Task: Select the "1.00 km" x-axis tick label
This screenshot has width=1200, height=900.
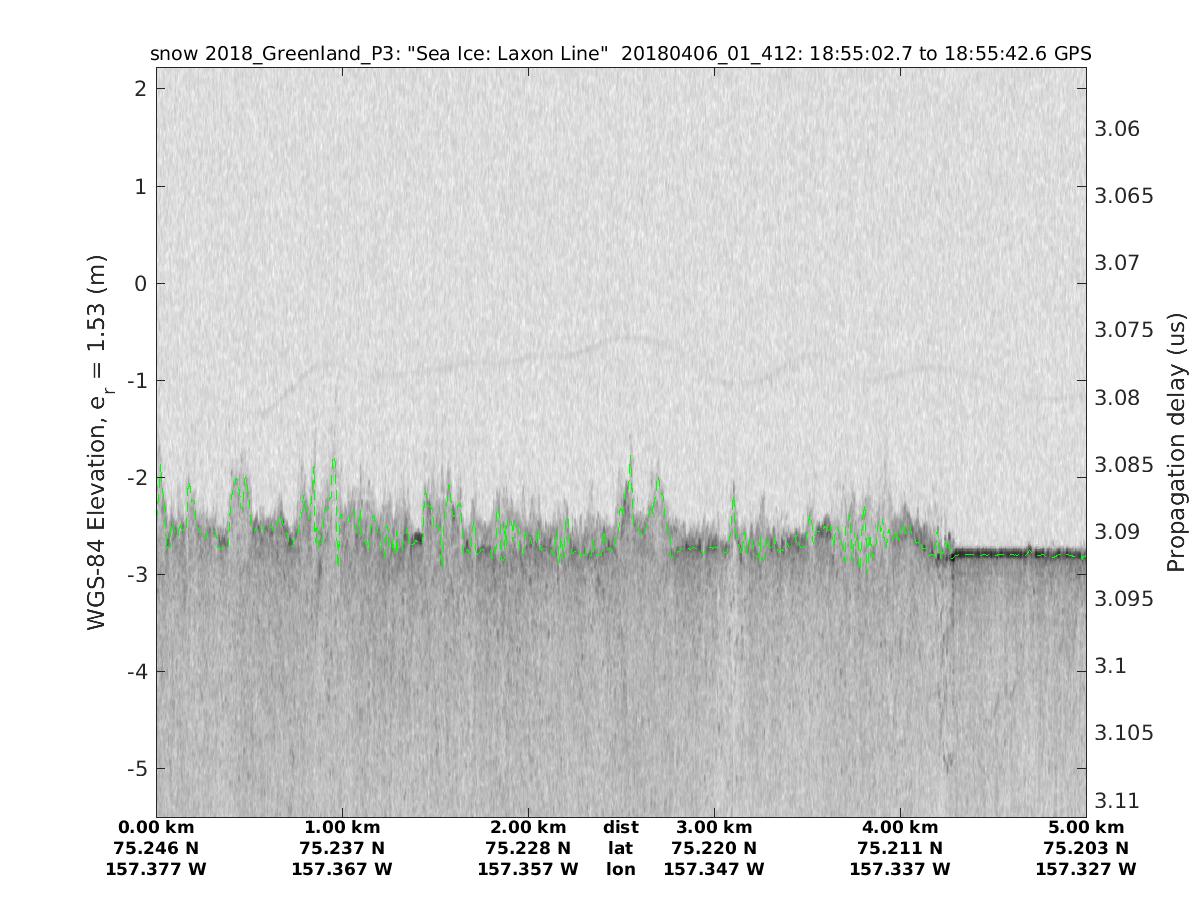Action: click(x=342, y=827)
